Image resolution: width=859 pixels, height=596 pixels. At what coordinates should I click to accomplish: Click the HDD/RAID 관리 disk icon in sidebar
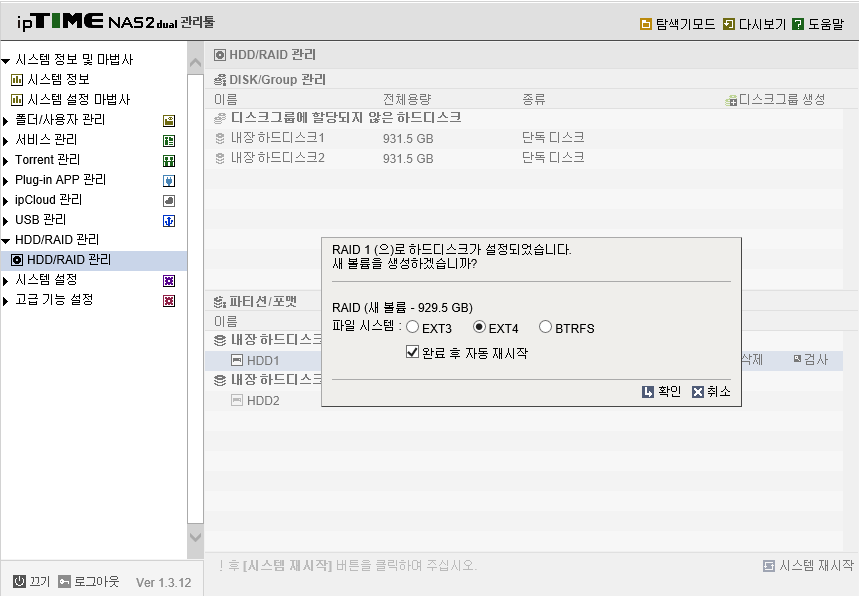tap(17, 260)
